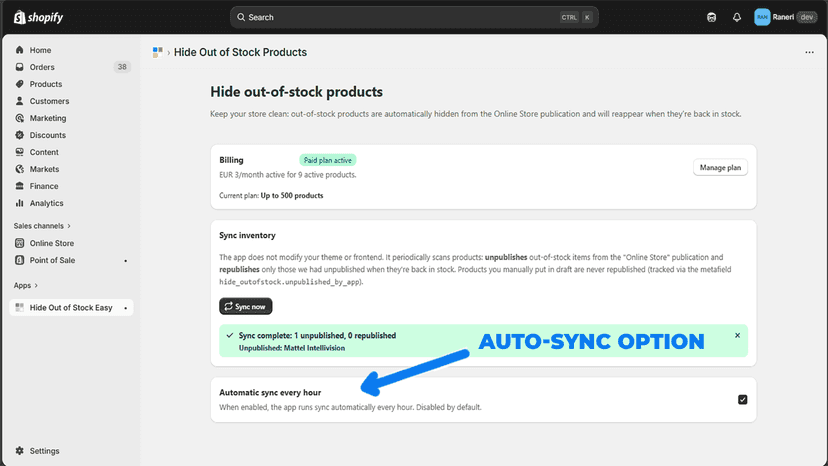The image size is (828, 466).
Task: Expand the Apps section
Action: [x=25, y=285]
